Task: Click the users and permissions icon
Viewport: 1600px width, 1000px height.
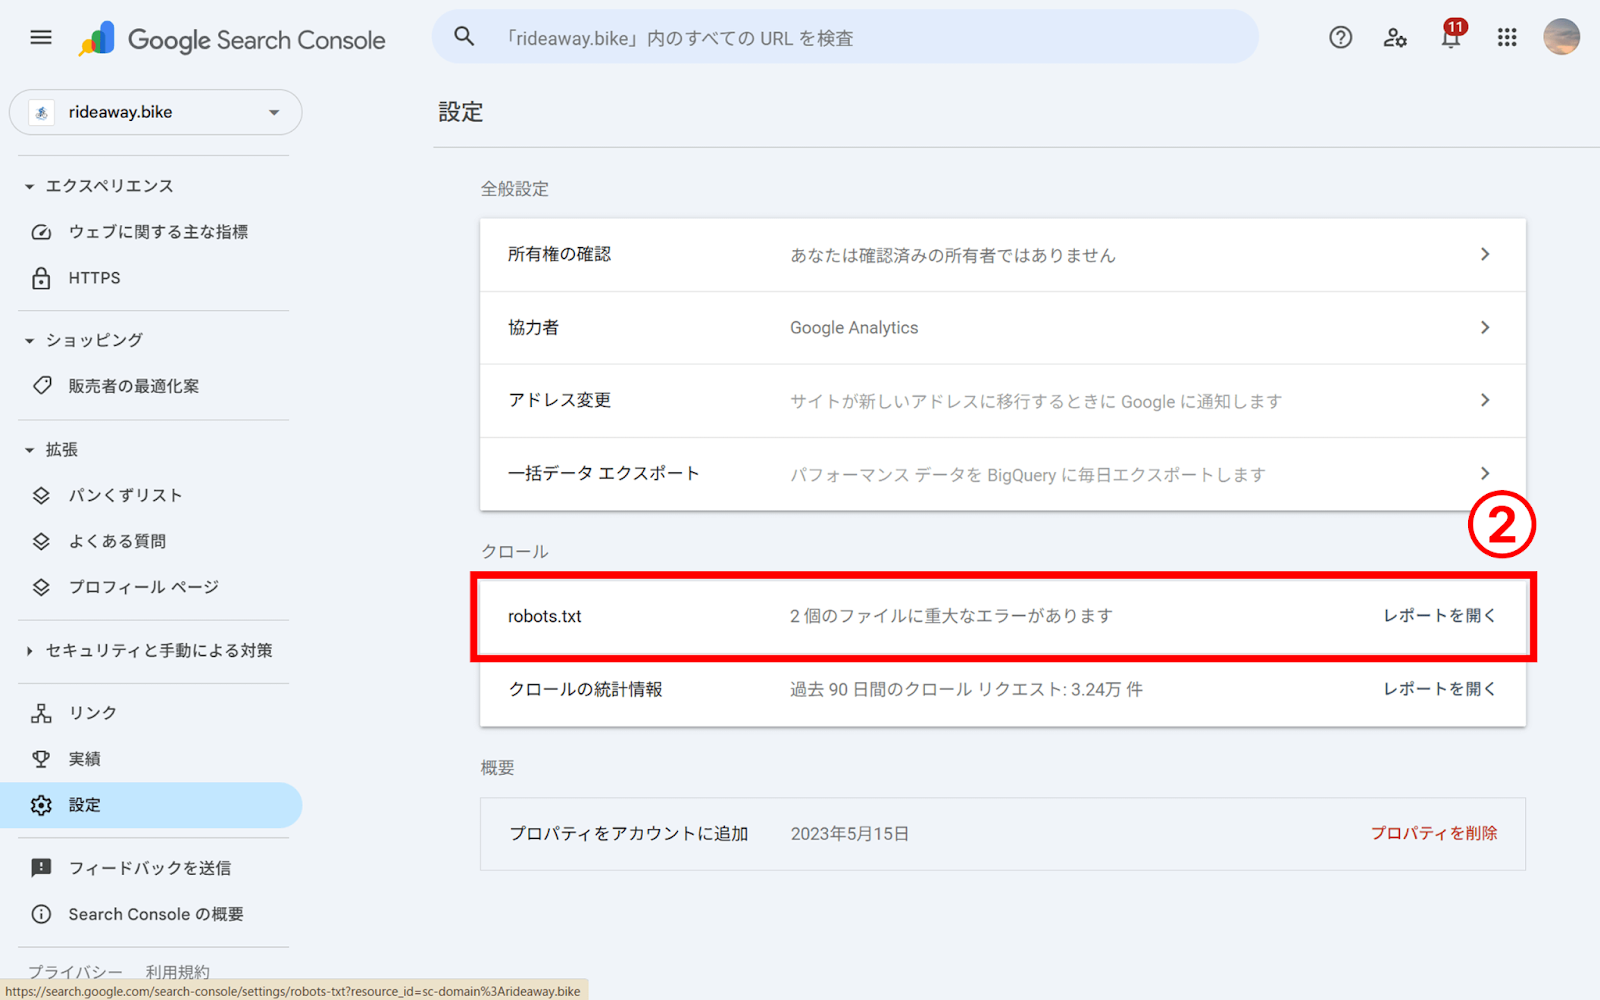Action: coord(1394,38)
